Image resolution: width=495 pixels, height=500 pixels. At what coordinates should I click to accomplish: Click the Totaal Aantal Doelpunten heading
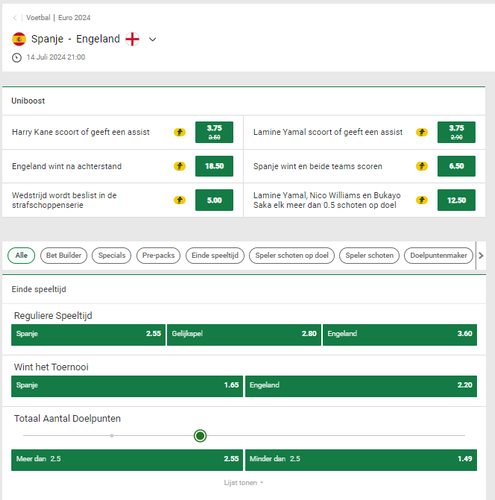[67, 419]
